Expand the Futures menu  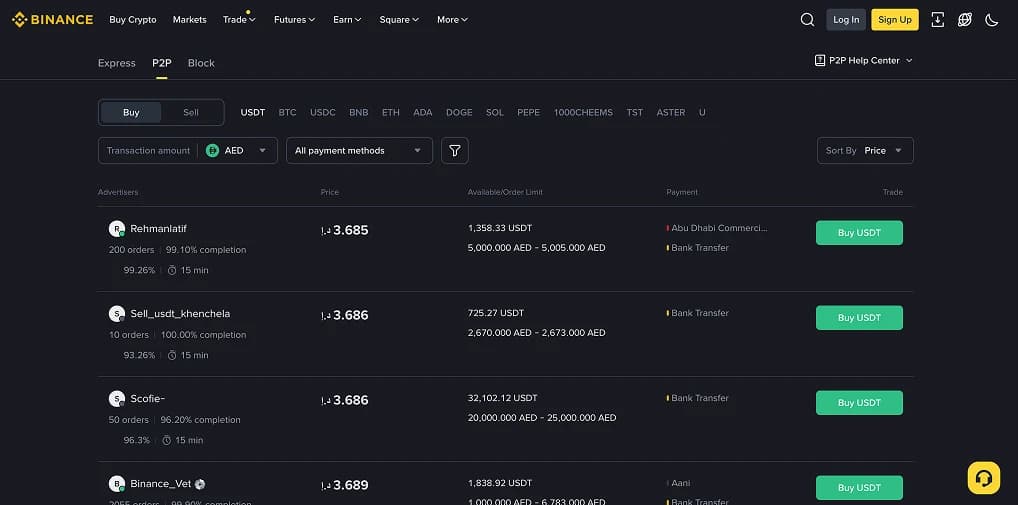click(295, 19)
